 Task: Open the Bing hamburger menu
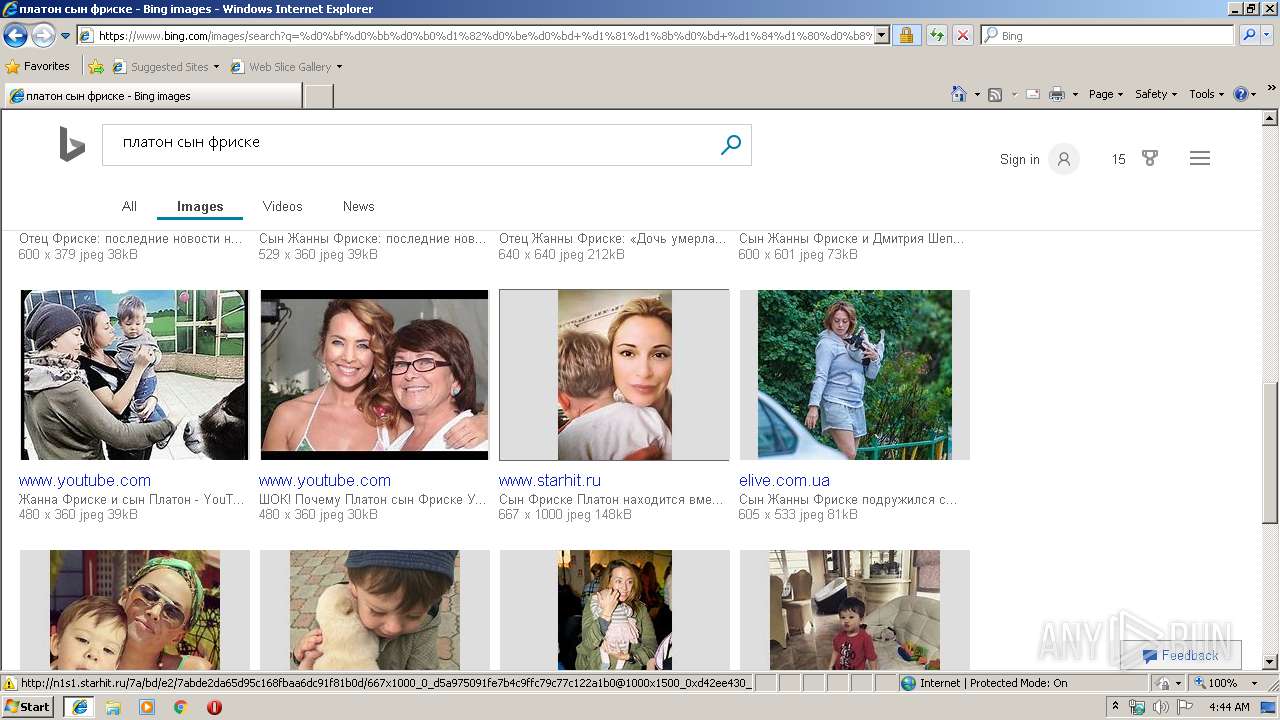(x=1200, y=158)
